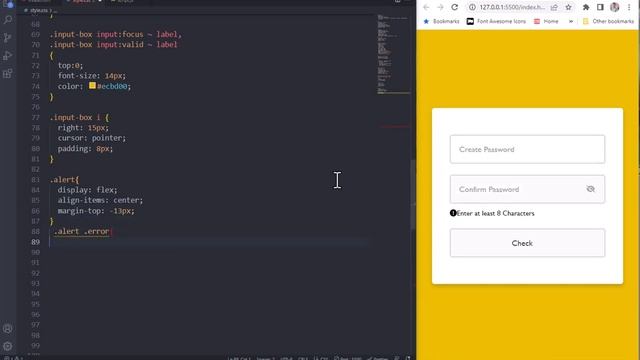The image size is (640, 360).
Task: Open the Manage gear menu in VS Code
Action: click(7, 346)
